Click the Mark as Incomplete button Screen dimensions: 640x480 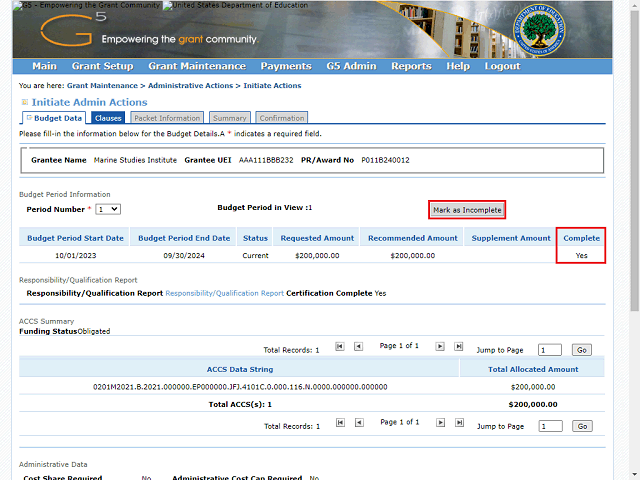click(467, 210)
